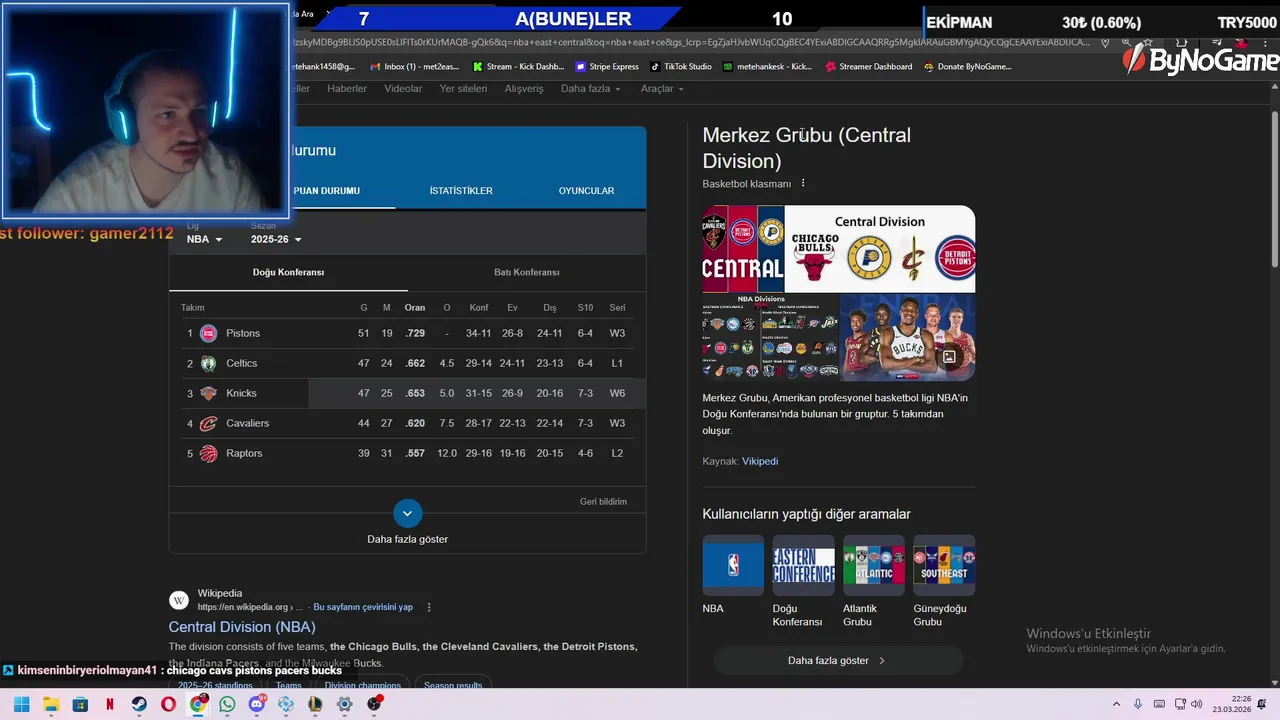
Task: Open the NBA league dropdown
Action: tap(204, 239)
